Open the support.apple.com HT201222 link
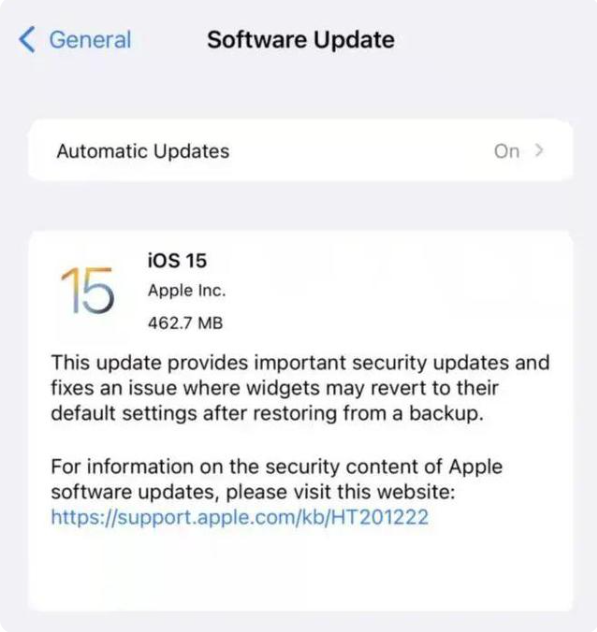The height and width of the screenshot is (632, 597). point(239,517)
